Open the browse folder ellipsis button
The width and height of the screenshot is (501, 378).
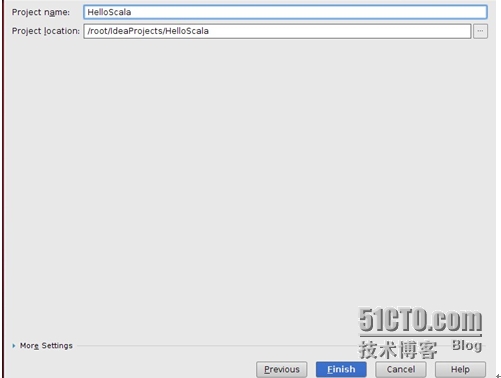click(480, 31)
